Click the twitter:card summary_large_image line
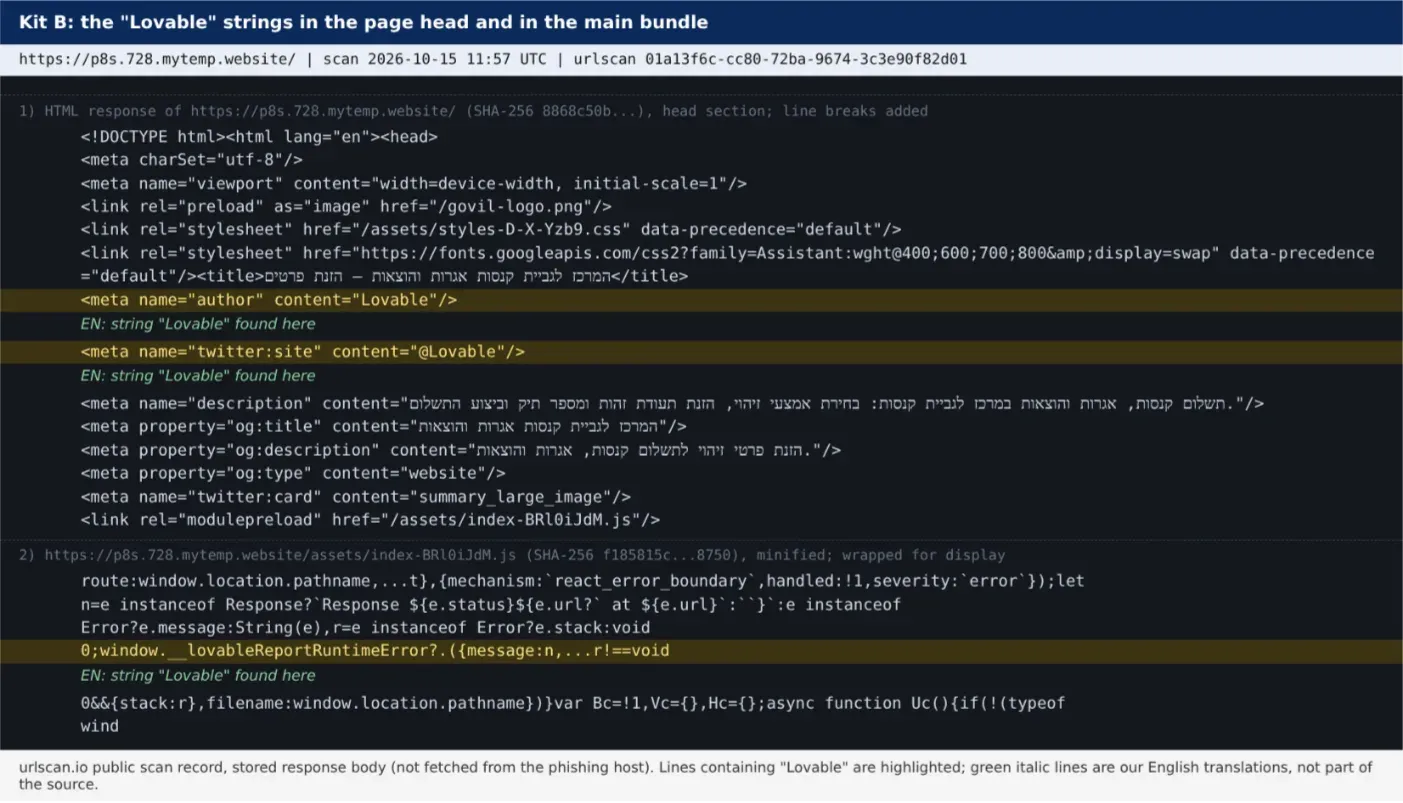Viewport: 1403px width, 803px height. (x=356, y=497)
